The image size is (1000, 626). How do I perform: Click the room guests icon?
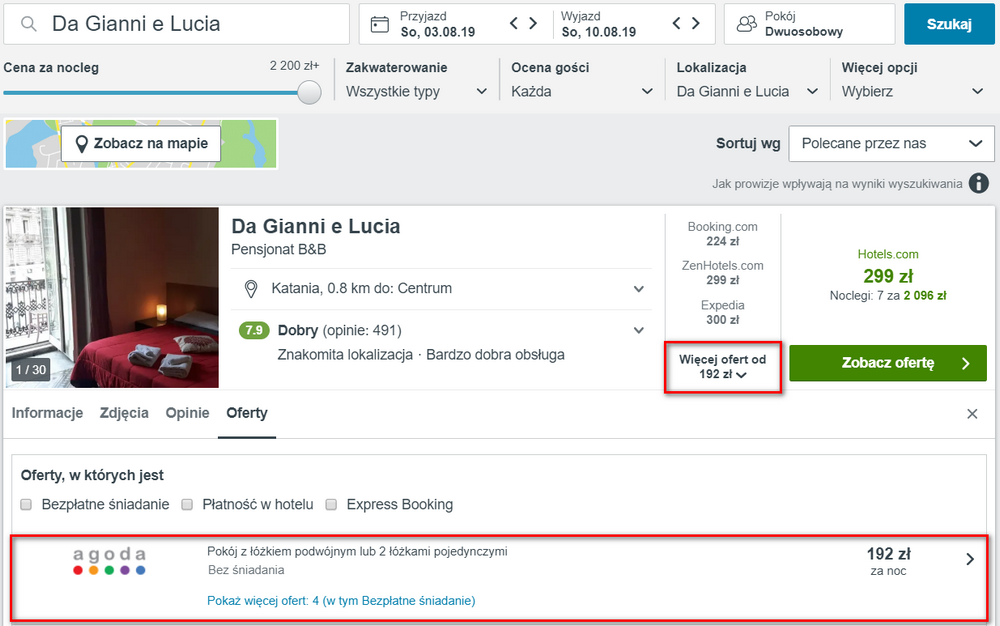coord(746,24)
